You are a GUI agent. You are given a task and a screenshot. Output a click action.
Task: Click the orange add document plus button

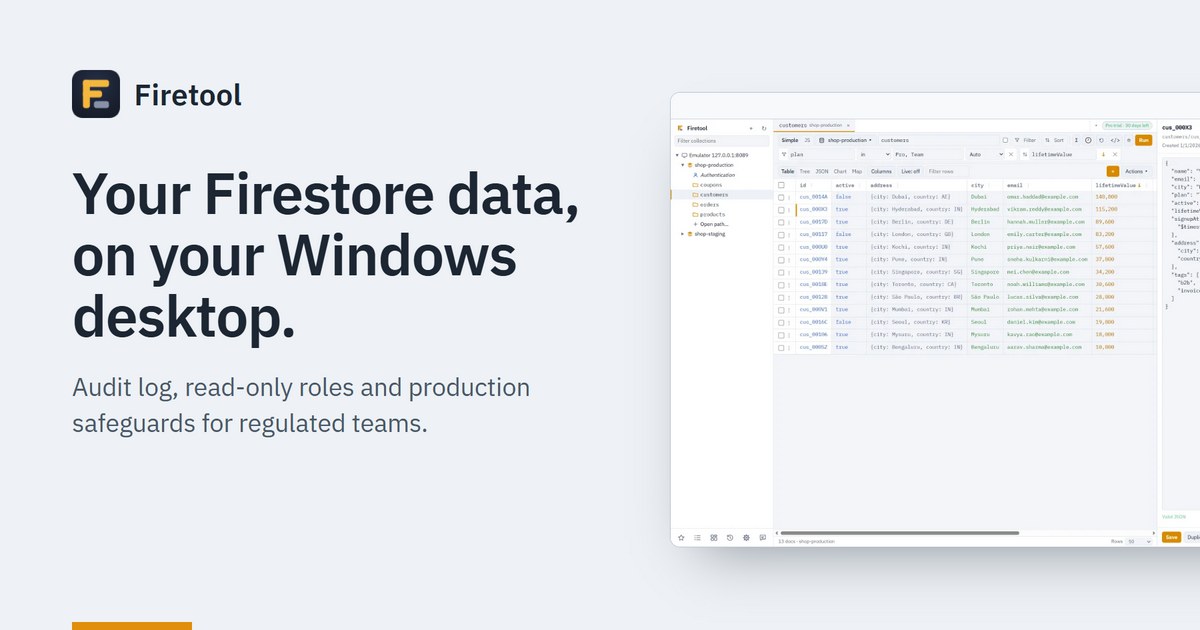[x=1113, y=171]
